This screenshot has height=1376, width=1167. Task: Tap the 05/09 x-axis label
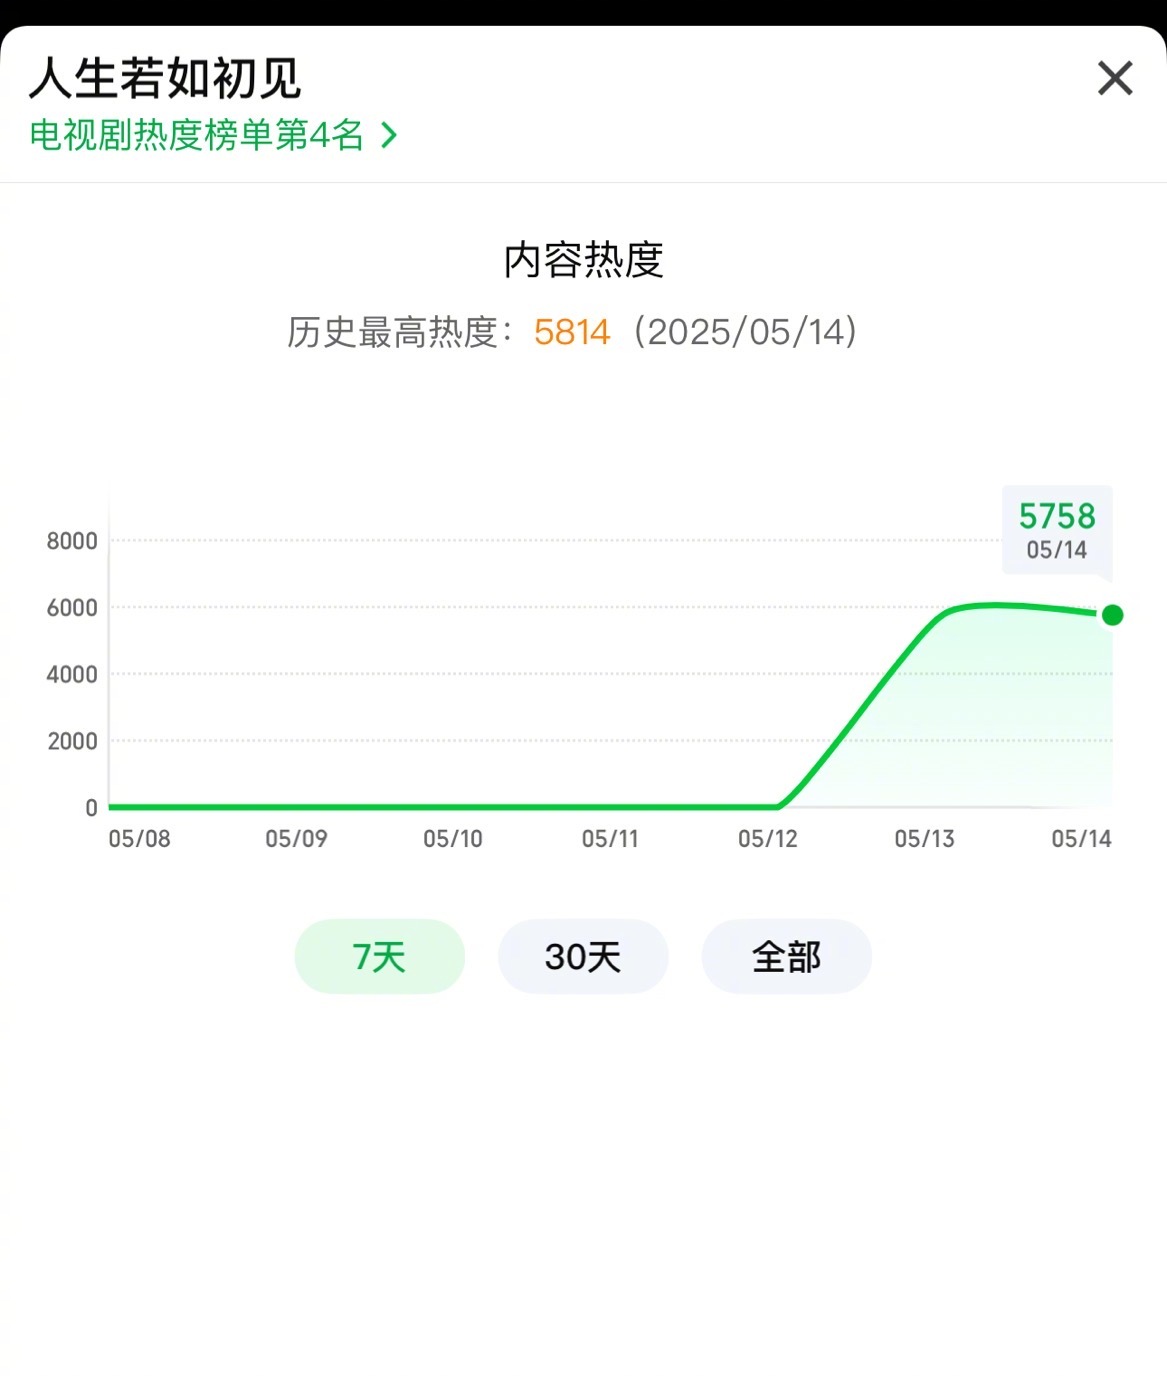tap(296, 839)
